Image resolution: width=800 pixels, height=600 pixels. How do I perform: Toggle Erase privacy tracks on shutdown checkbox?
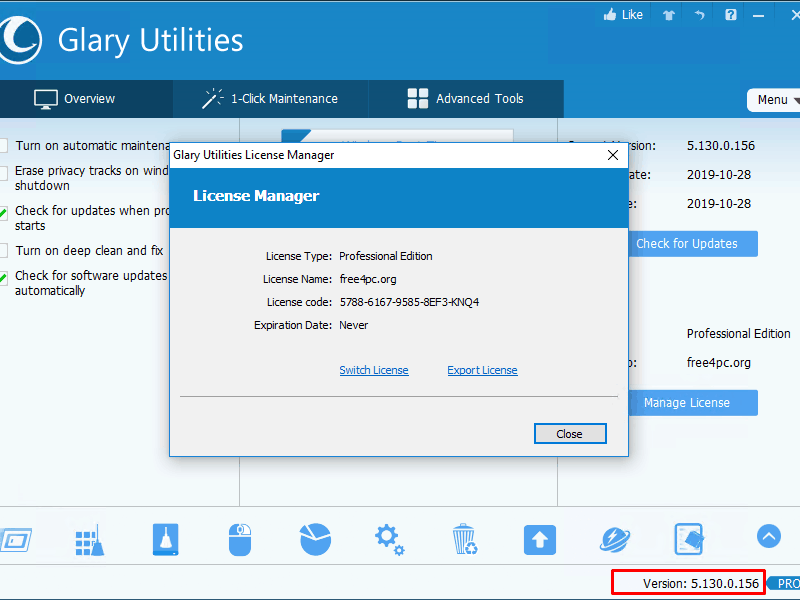tap(3, 173)
